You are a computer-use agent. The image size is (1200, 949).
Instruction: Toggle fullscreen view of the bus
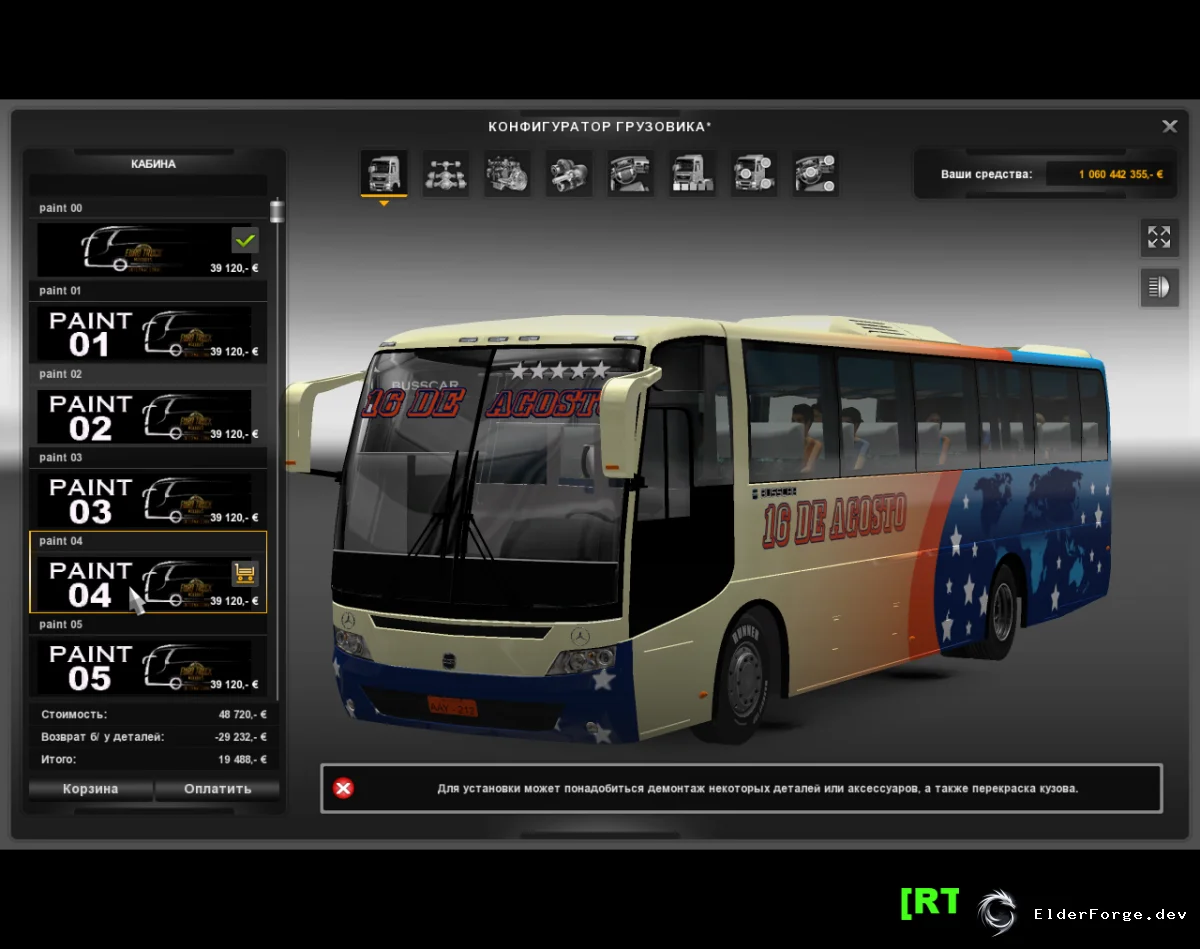click(1159, 237)
